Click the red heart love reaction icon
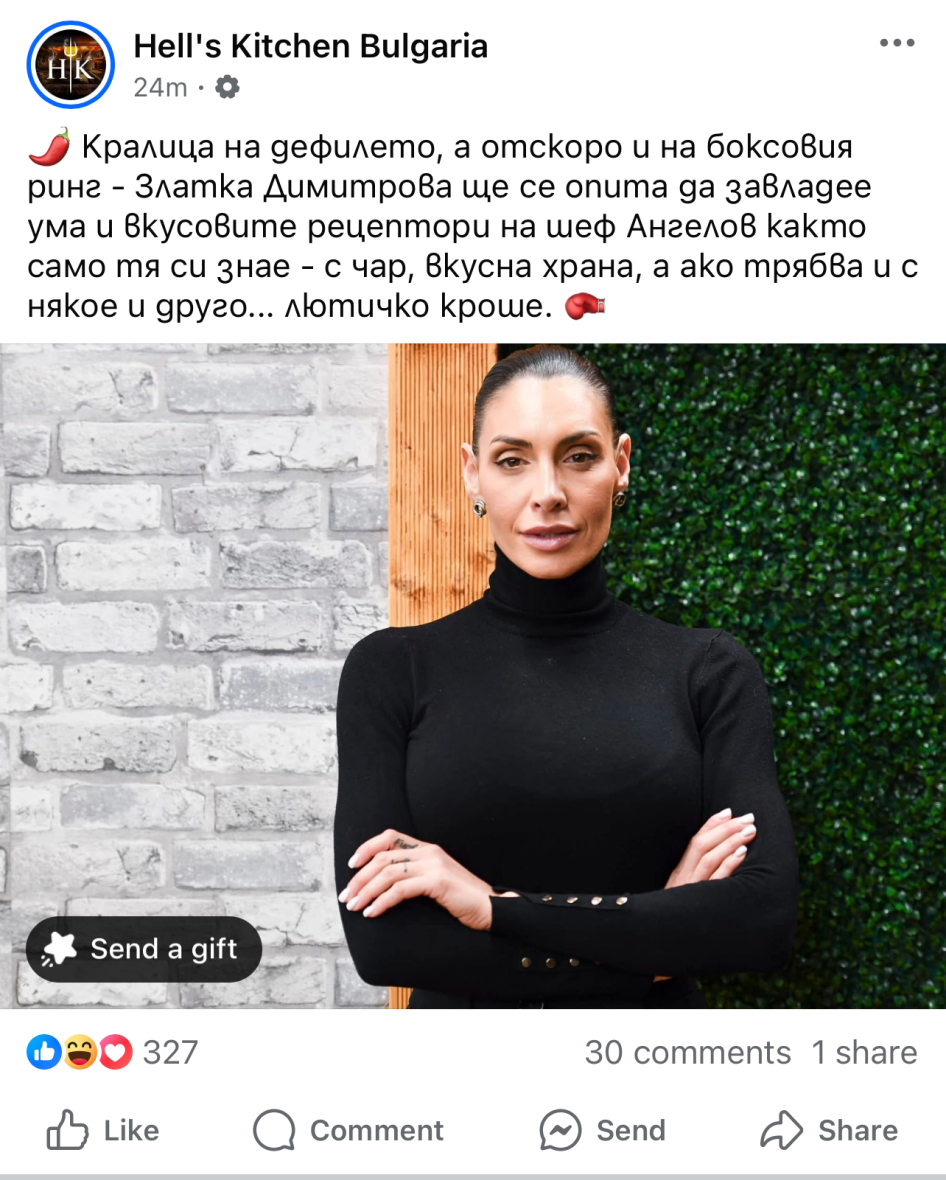 (x=115, y=1052)
